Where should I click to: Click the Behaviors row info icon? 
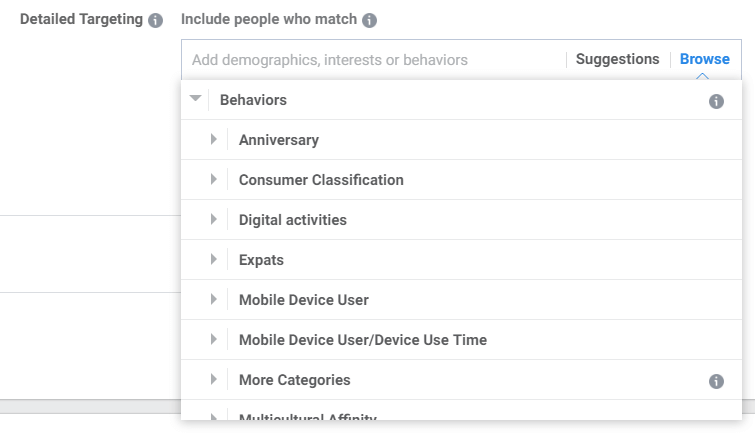pyautogui.click(x=716, y=101)
